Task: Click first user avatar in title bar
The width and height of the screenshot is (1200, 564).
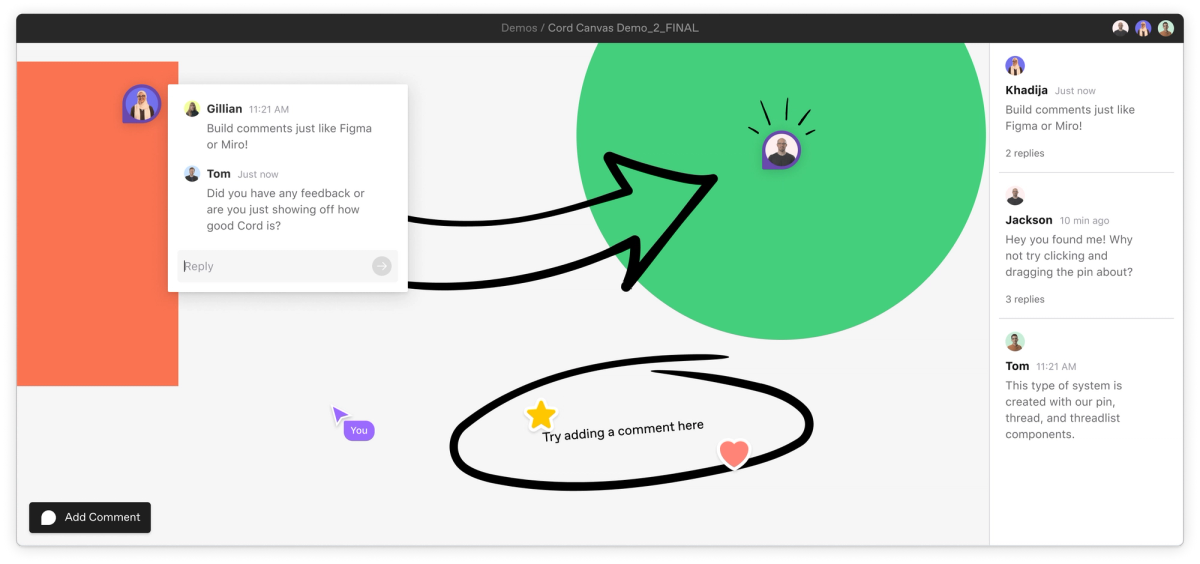Action: [1120, 28]
